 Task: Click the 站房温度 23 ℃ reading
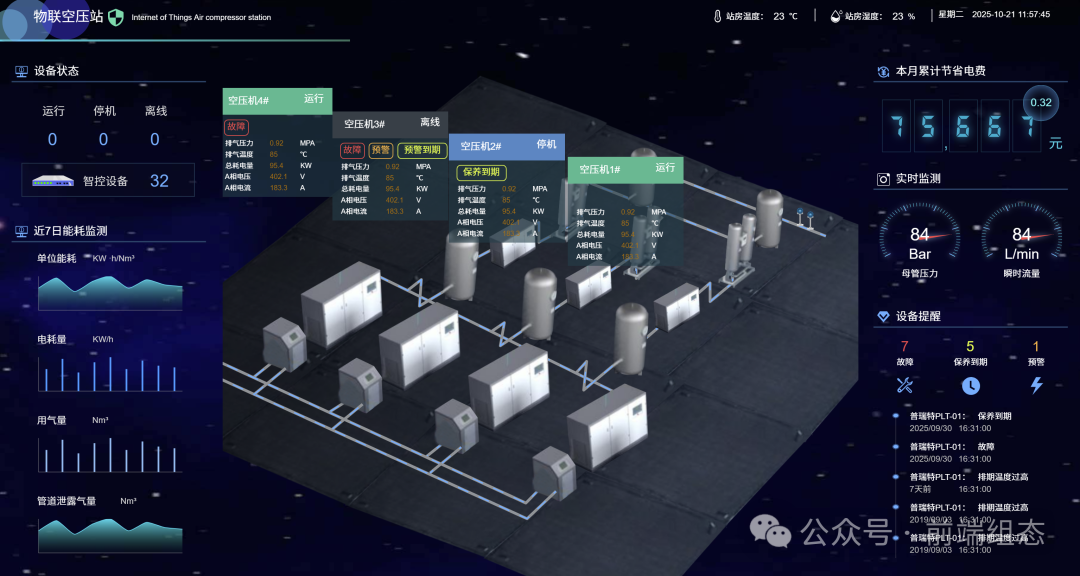[x=762, y=16]
